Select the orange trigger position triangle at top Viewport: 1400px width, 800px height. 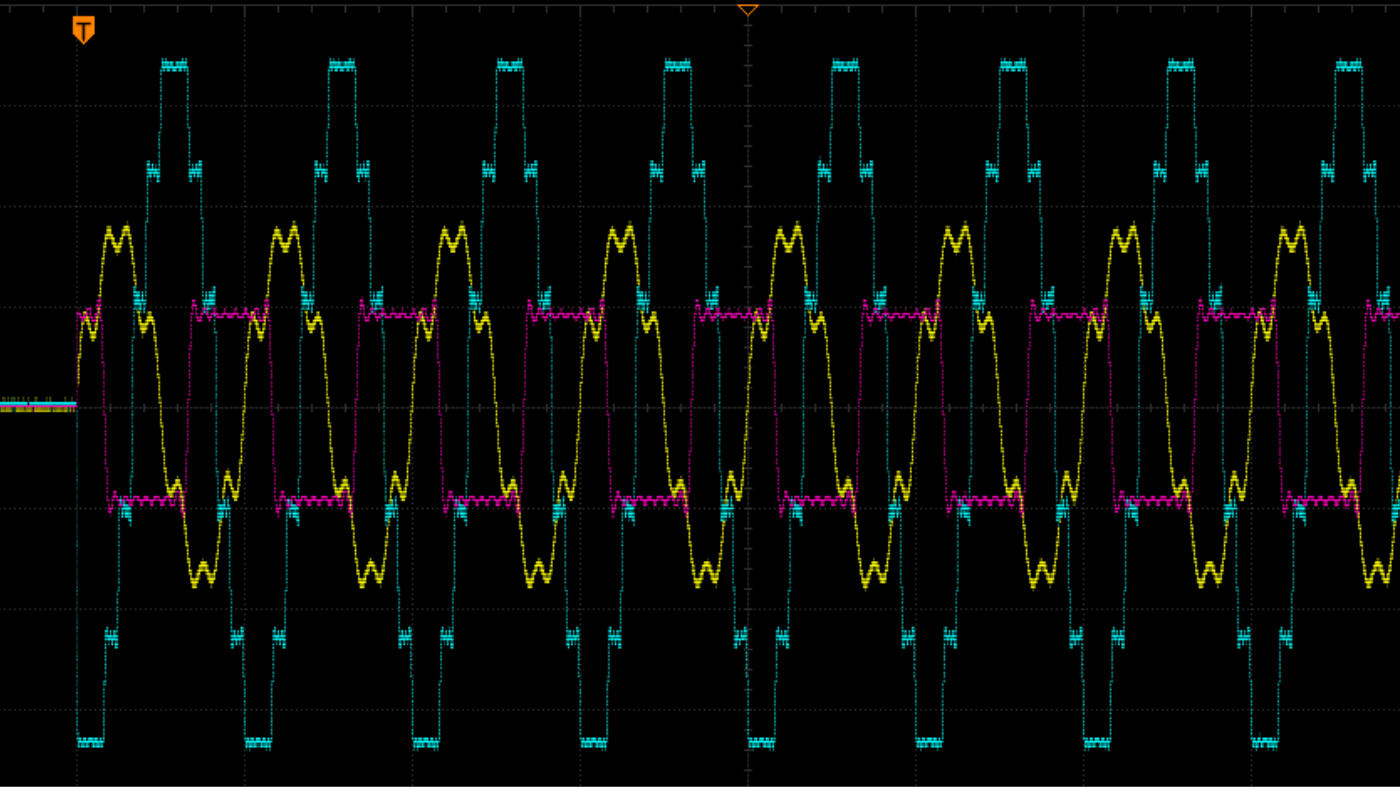[x=747, y=10]
